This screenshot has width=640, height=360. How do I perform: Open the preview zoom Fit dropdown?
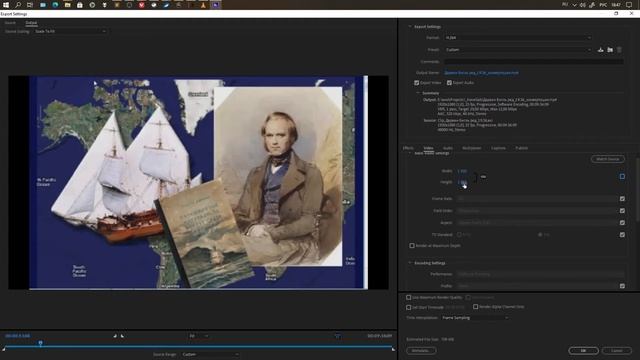point(199,336)
